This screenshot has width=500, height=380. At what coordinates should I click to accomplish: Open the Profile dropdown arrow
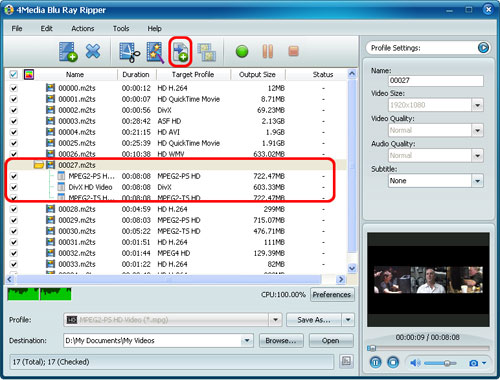[x=275, y=320]
